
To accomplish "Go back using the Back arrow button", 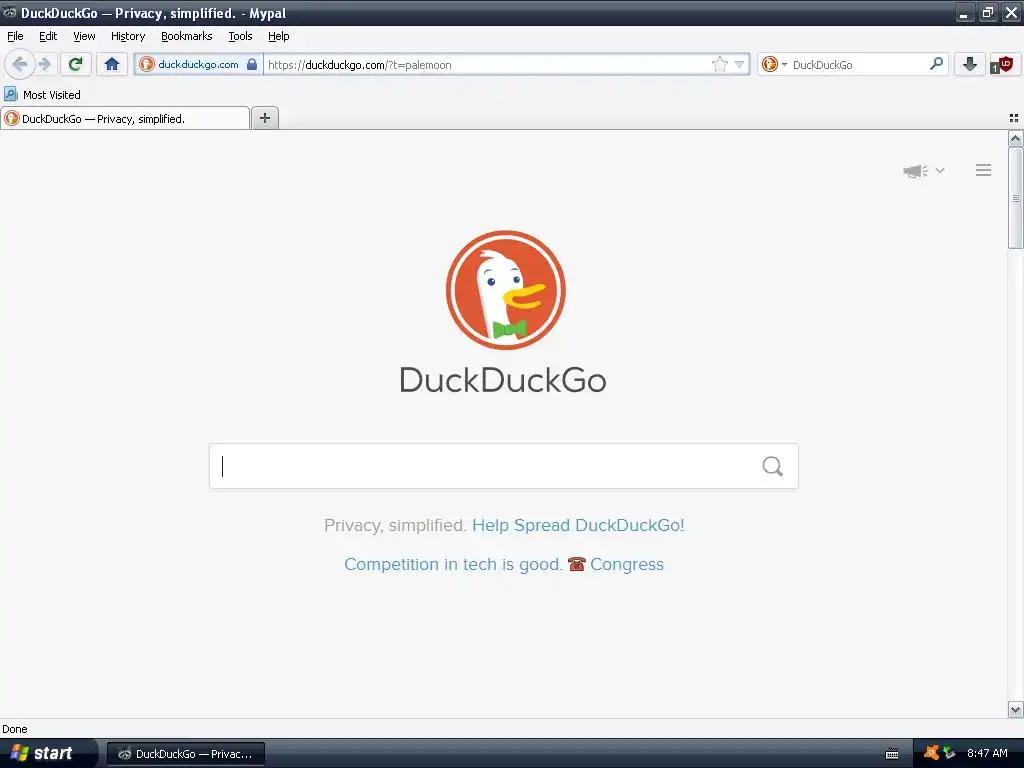I will click(20, 64).
